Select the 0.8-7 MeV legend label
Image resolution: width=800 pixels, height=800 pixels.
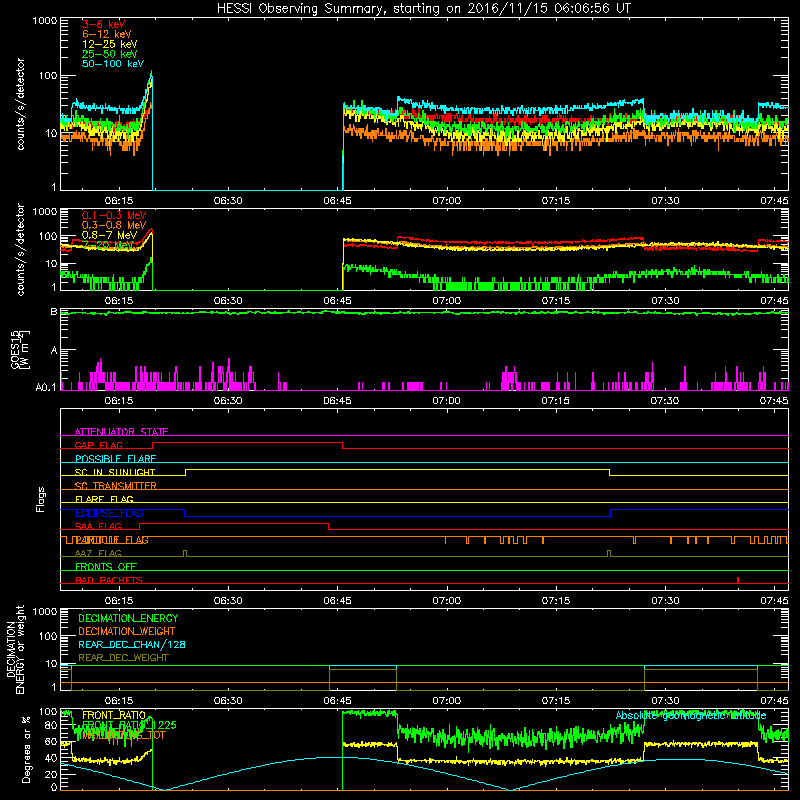coord(110,235)
